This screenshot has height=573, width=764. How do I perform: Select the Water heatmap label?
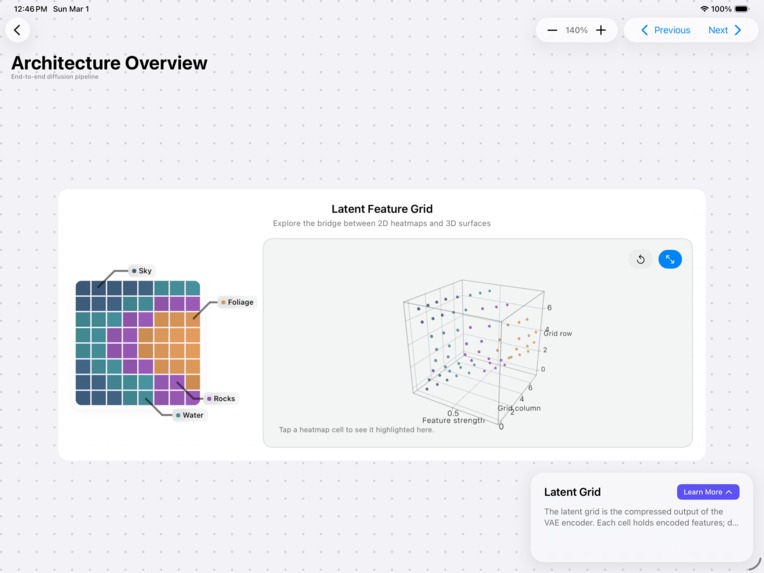pos(190,415)
